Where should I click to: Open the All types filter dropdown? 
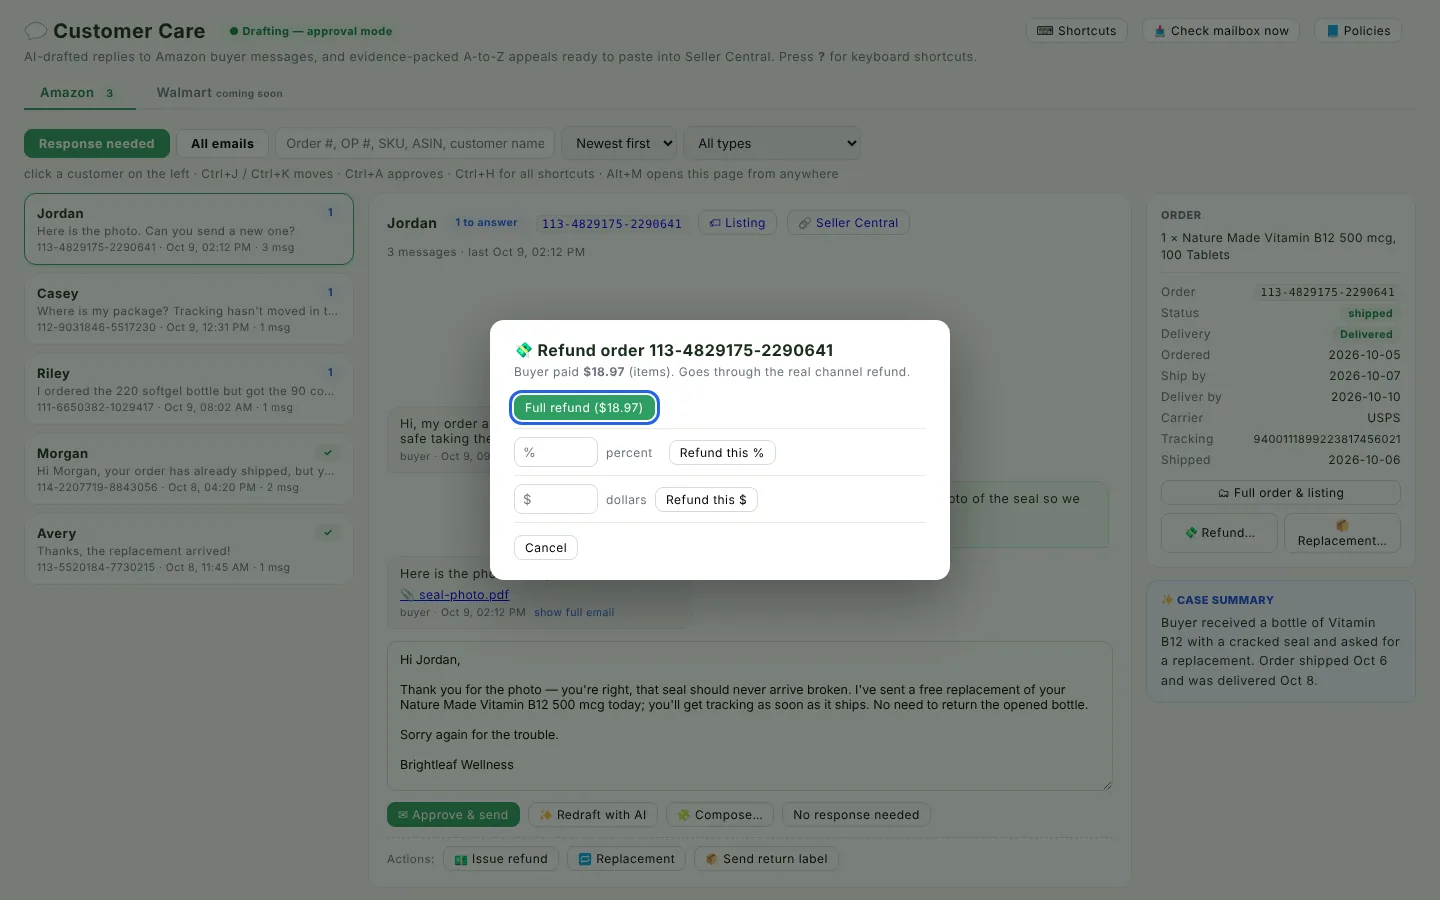[772, 144]
